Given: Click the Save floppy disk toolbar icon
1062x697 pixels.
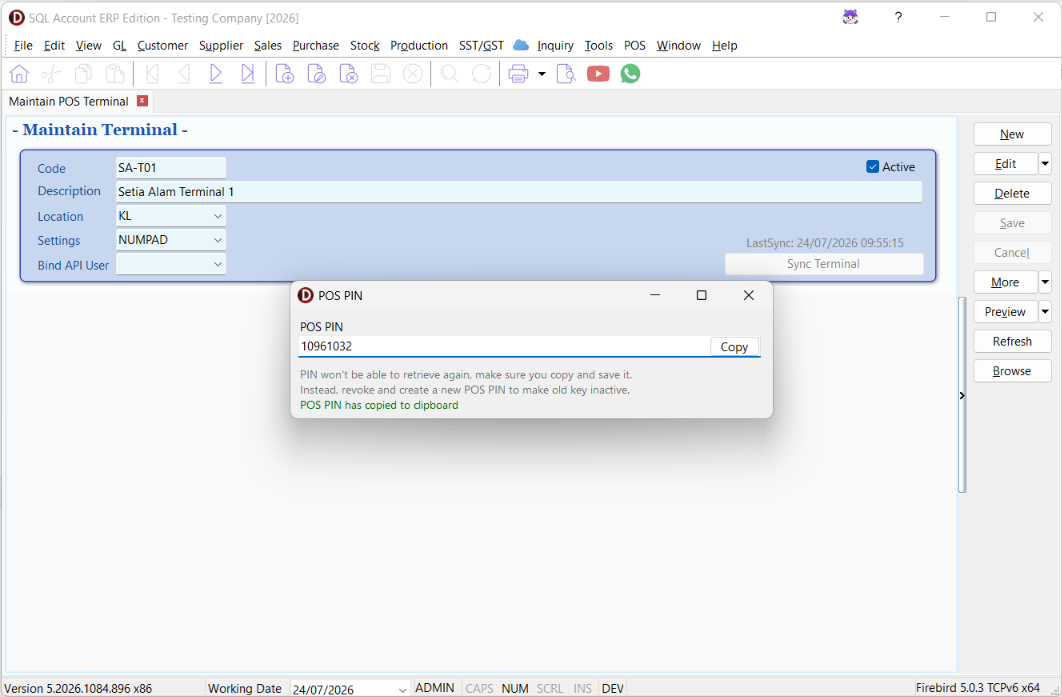Looking at the screenshot, I should 380,74.
